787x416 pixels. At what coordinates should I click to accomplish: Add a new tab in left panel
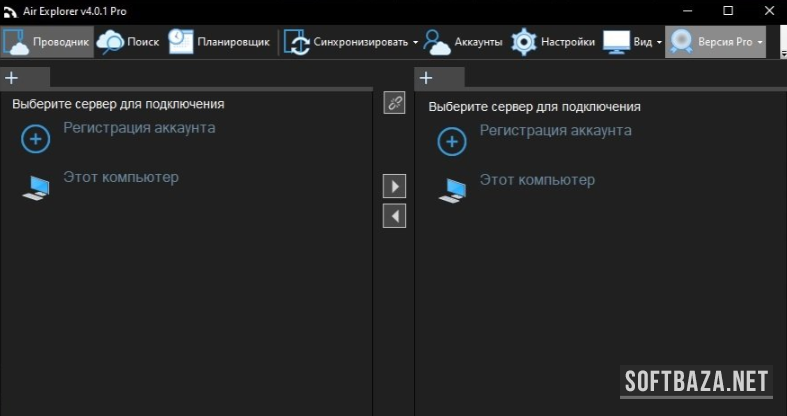click(12, 78)
